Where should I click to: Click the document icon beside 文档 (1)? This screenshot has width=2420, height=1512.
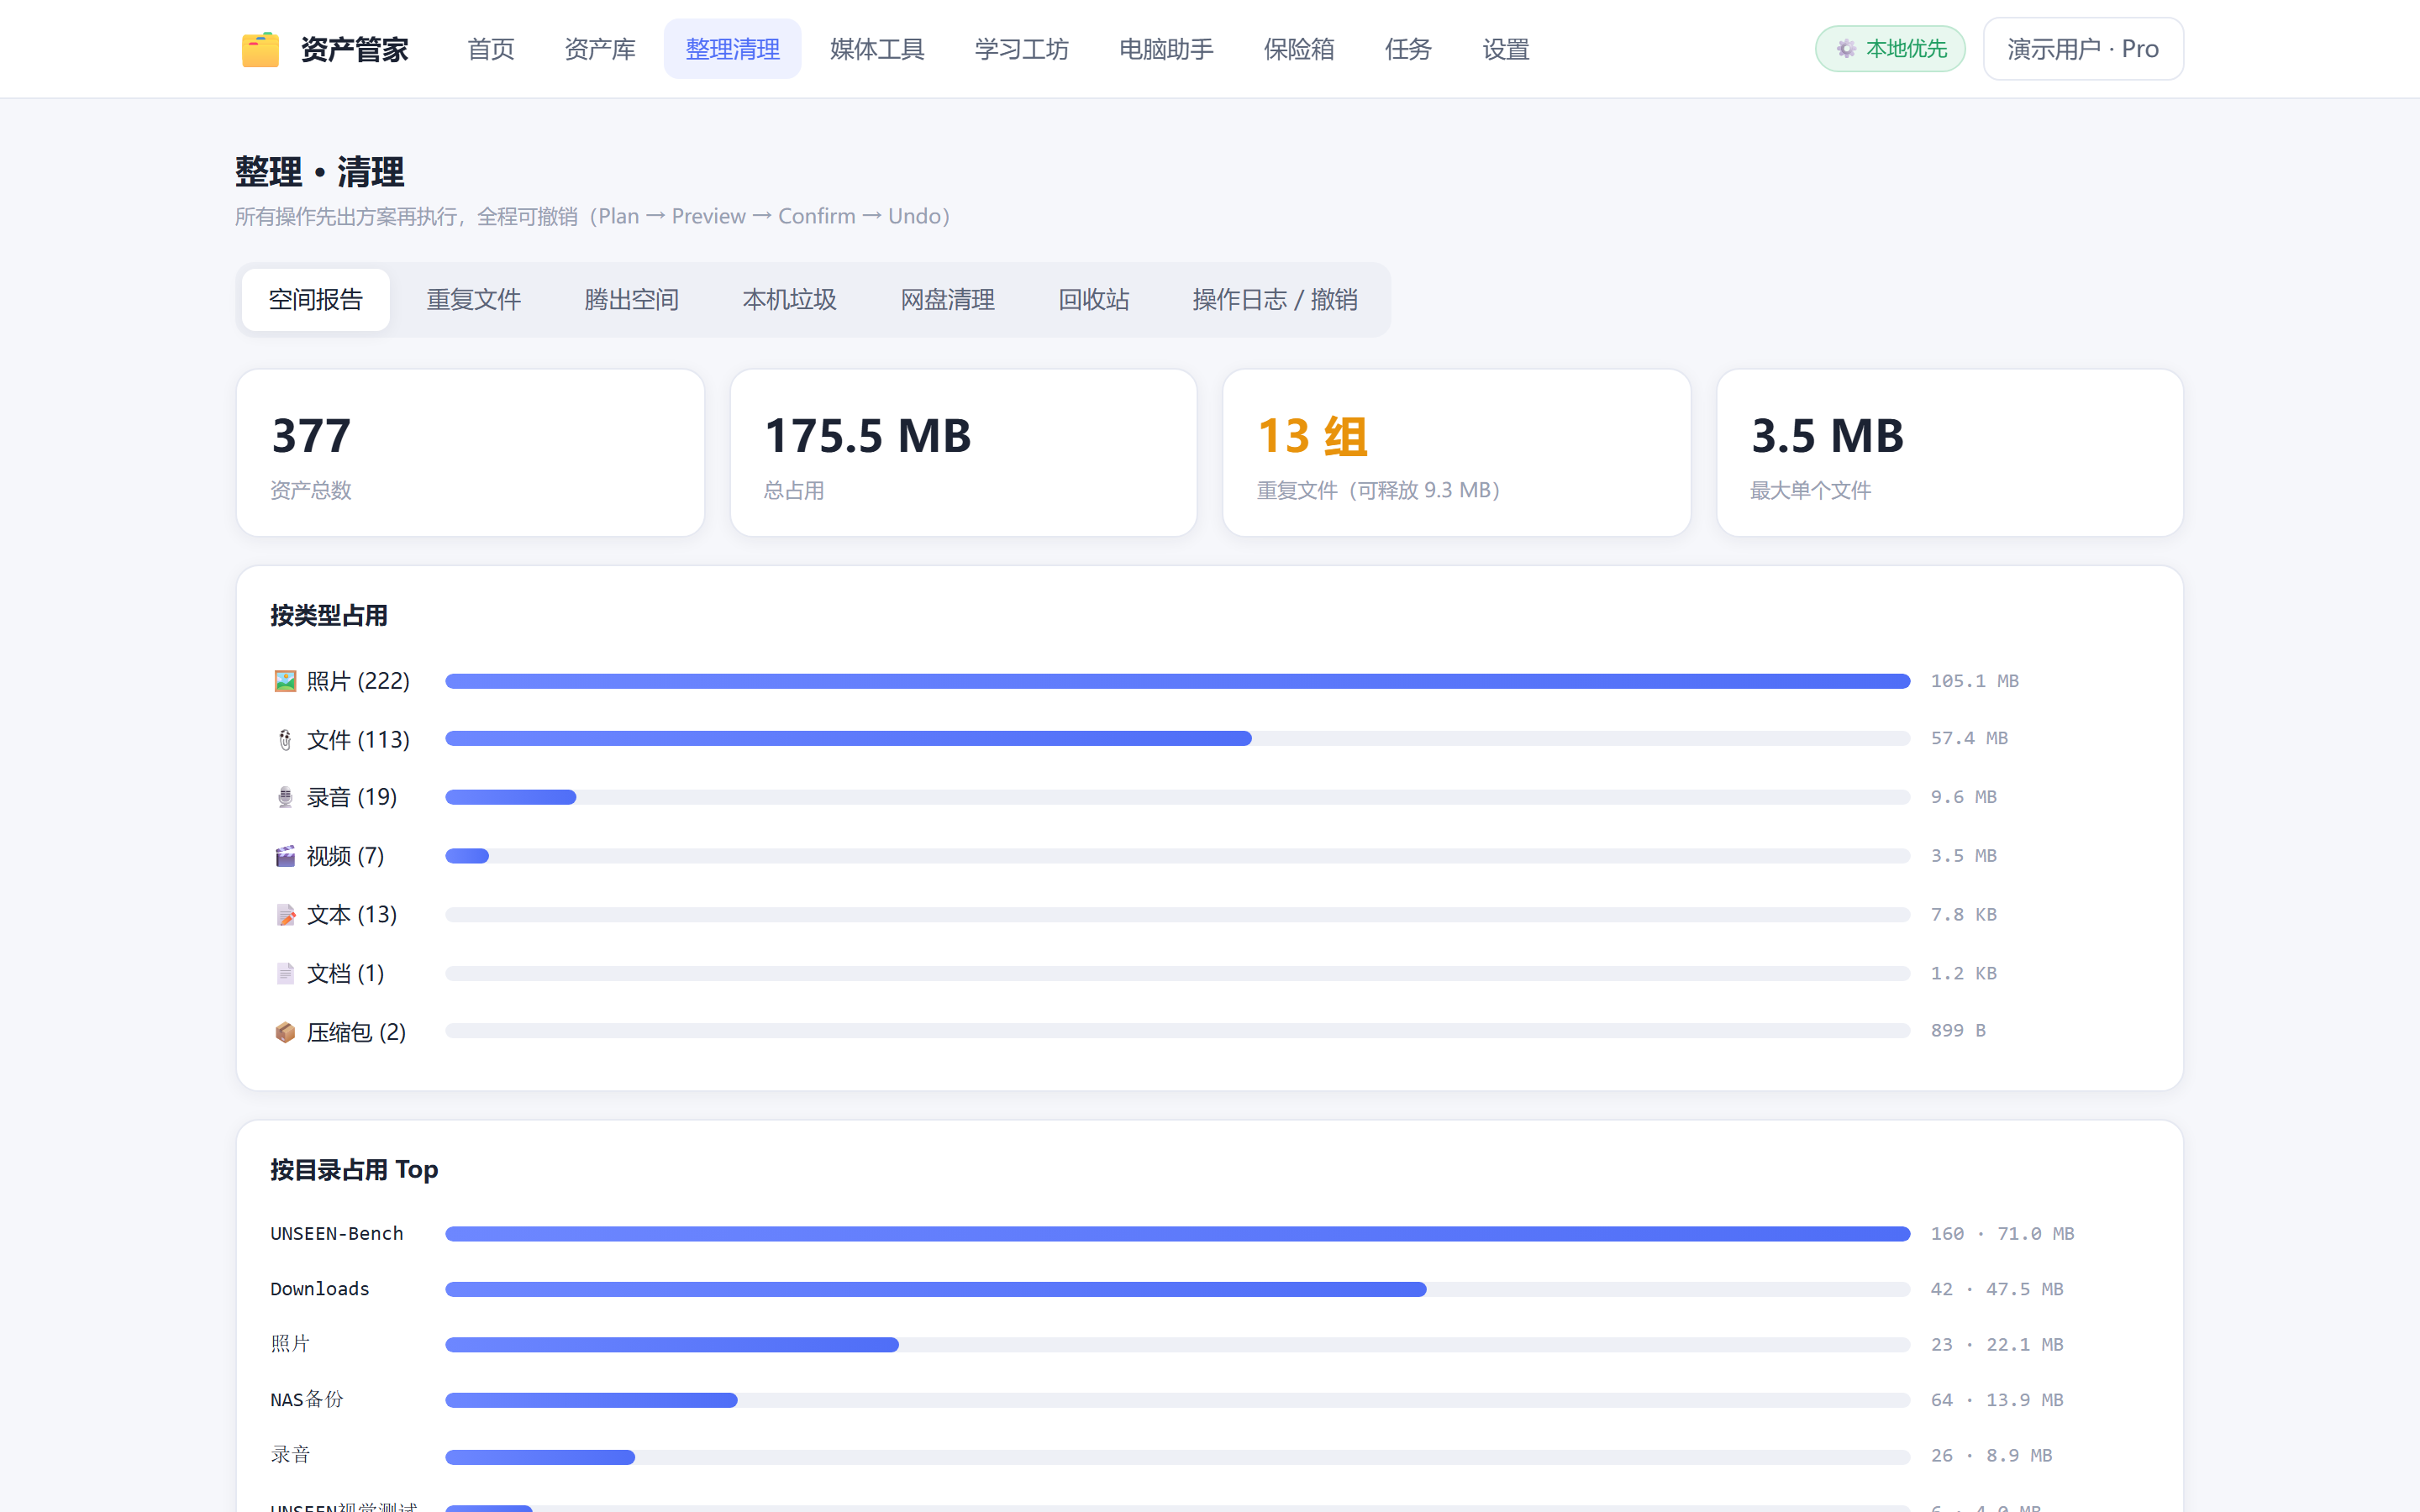pos(285,973)
